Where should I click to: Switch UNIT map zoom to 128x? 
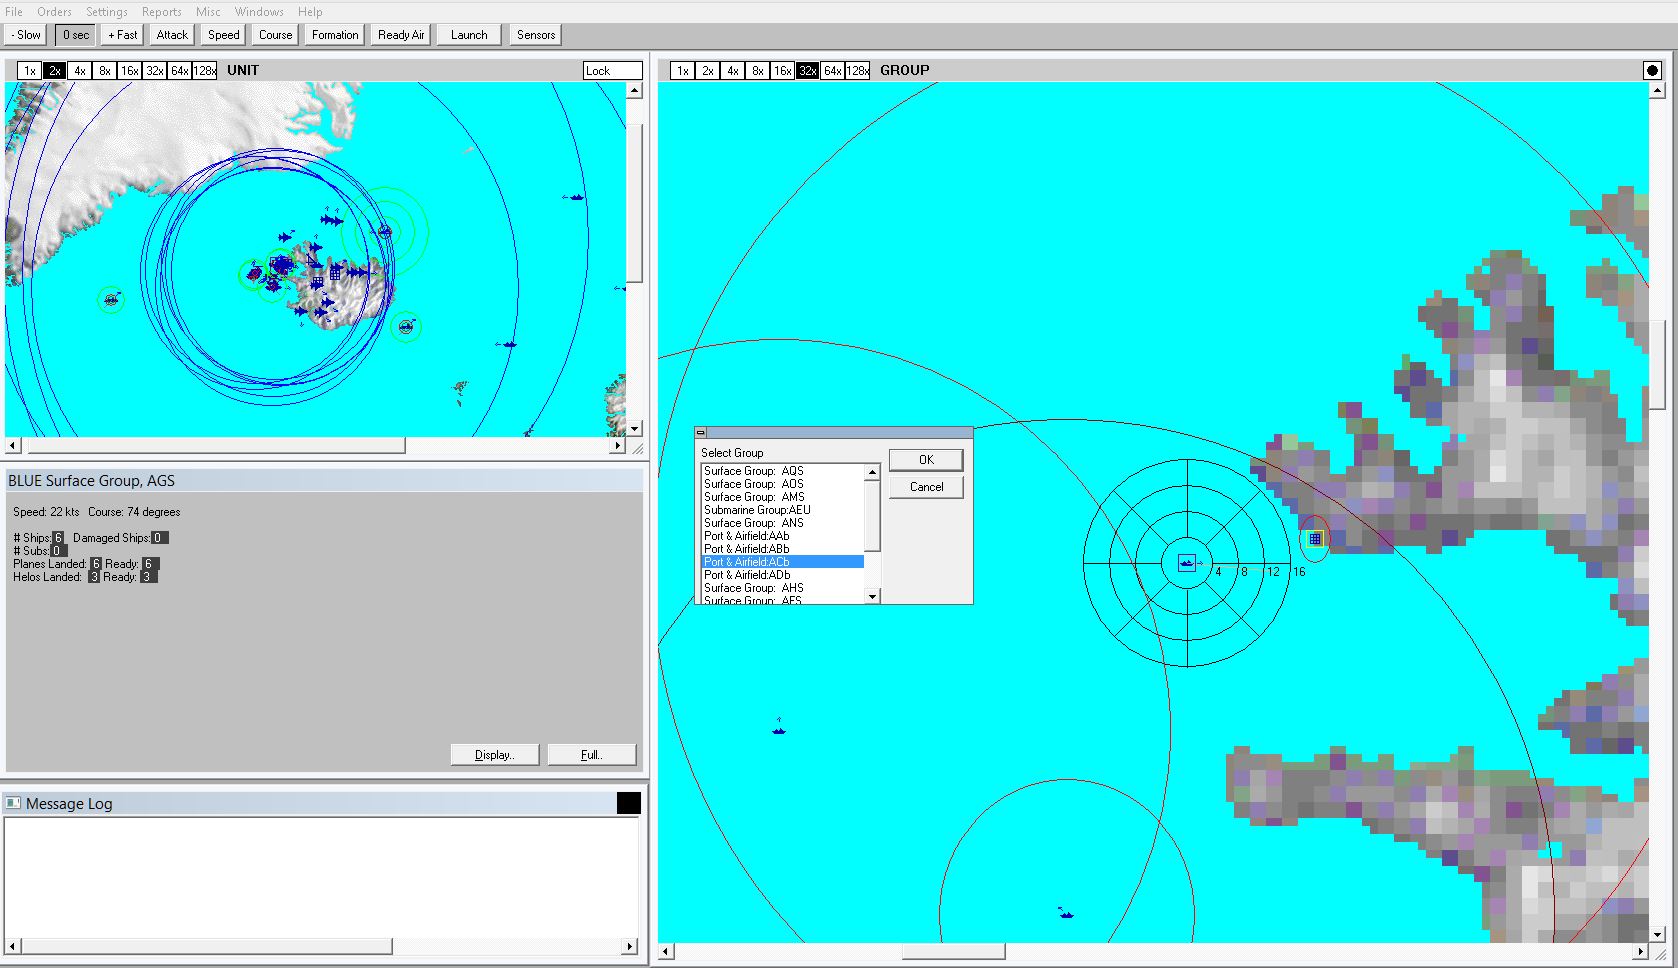point(204,71)
